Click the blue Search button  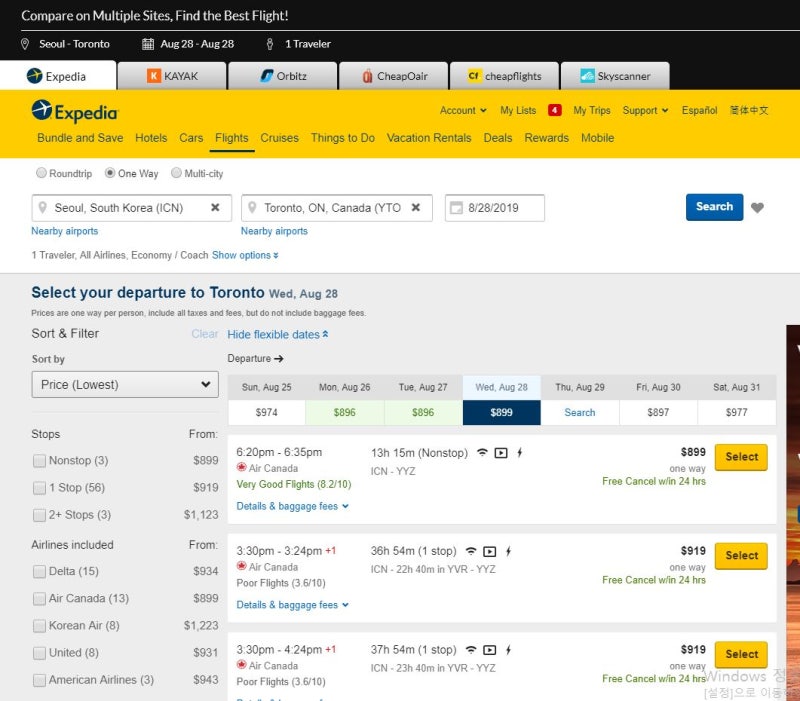714,207
